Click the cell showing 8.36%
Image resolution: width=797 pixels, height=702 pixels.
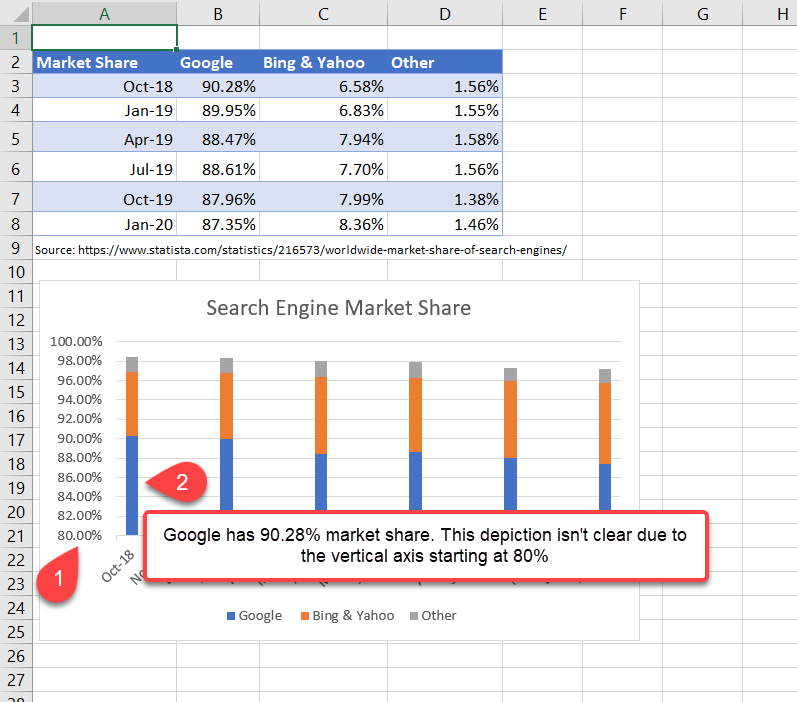[323, 224]
